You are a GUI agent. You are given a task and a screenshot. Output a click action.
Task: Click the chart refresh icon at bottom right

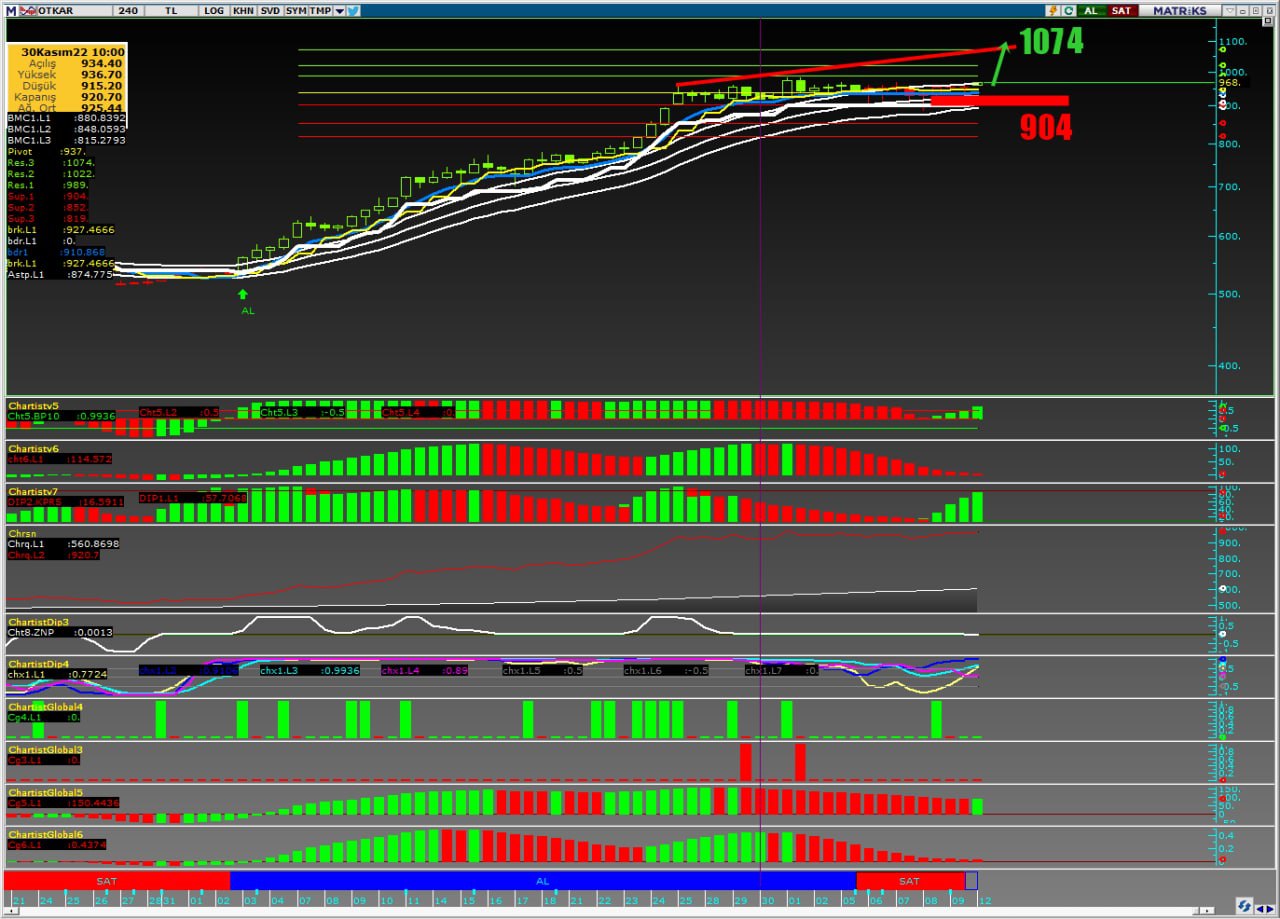click(1243, 906)
